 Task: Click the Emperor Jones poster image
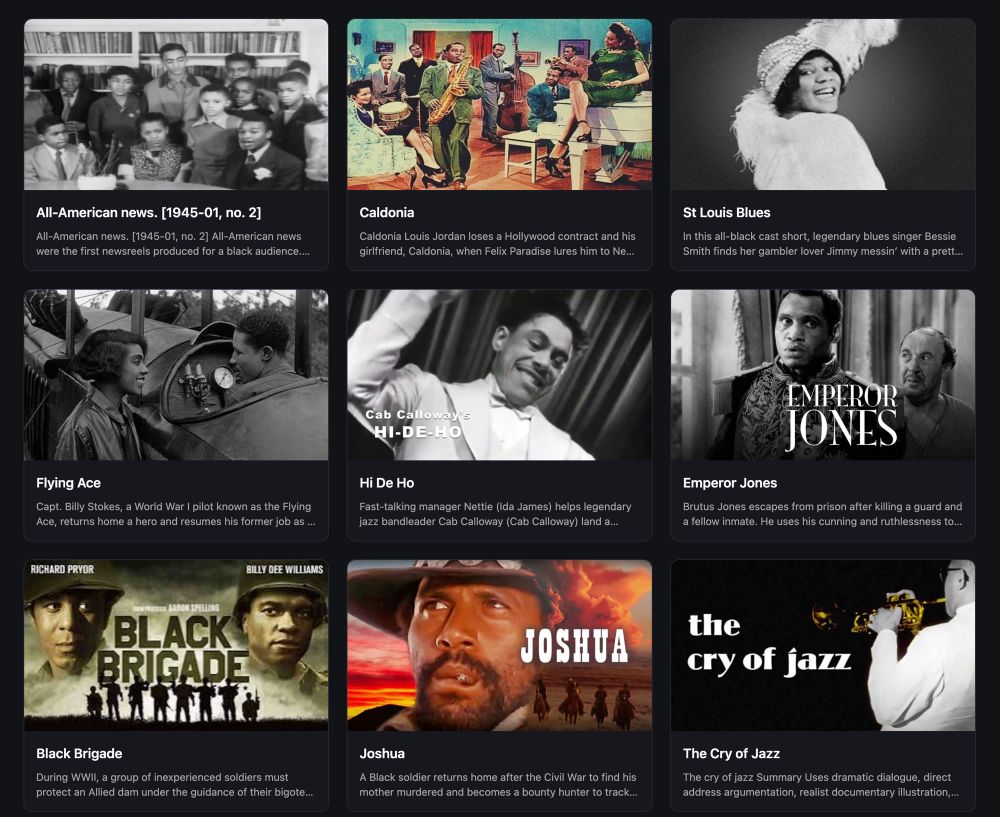(x=823, y=375)
